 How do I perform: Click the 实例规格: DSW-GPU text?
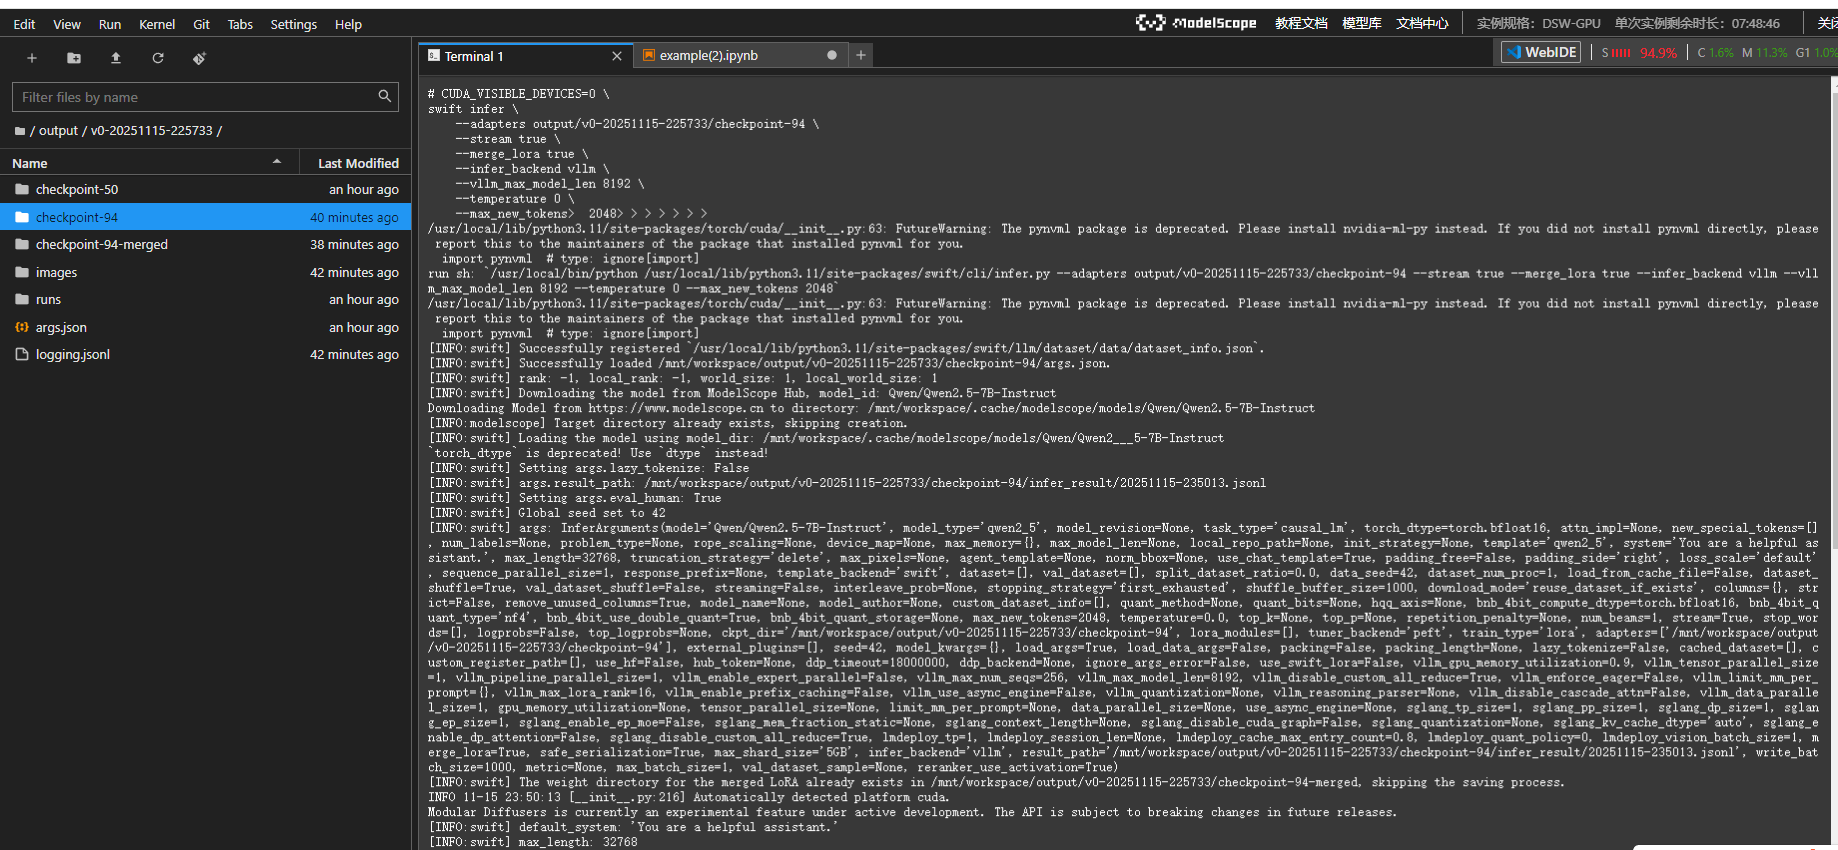(1538, 23)
